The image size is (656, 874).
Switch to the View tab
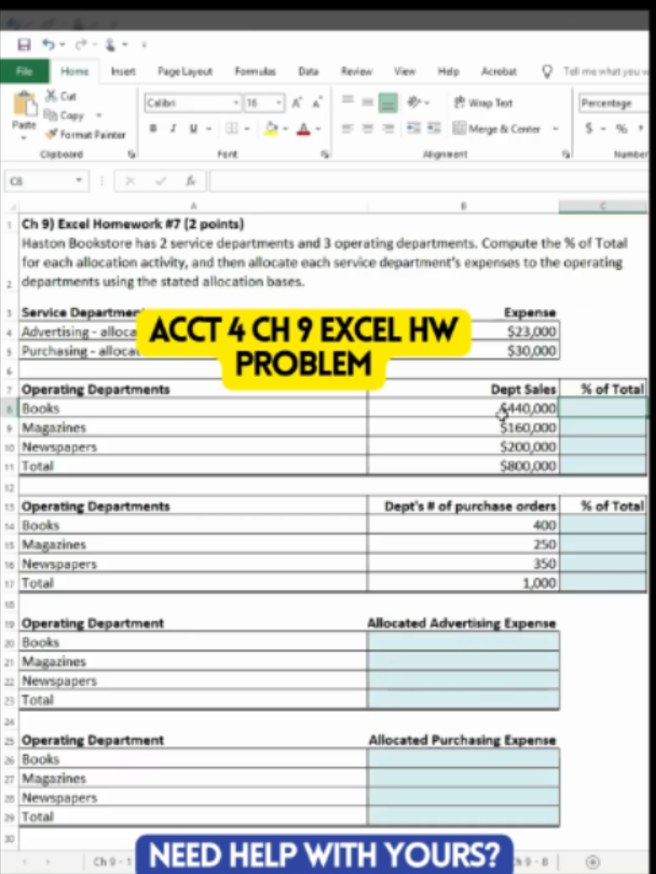(x=405, y=71)
